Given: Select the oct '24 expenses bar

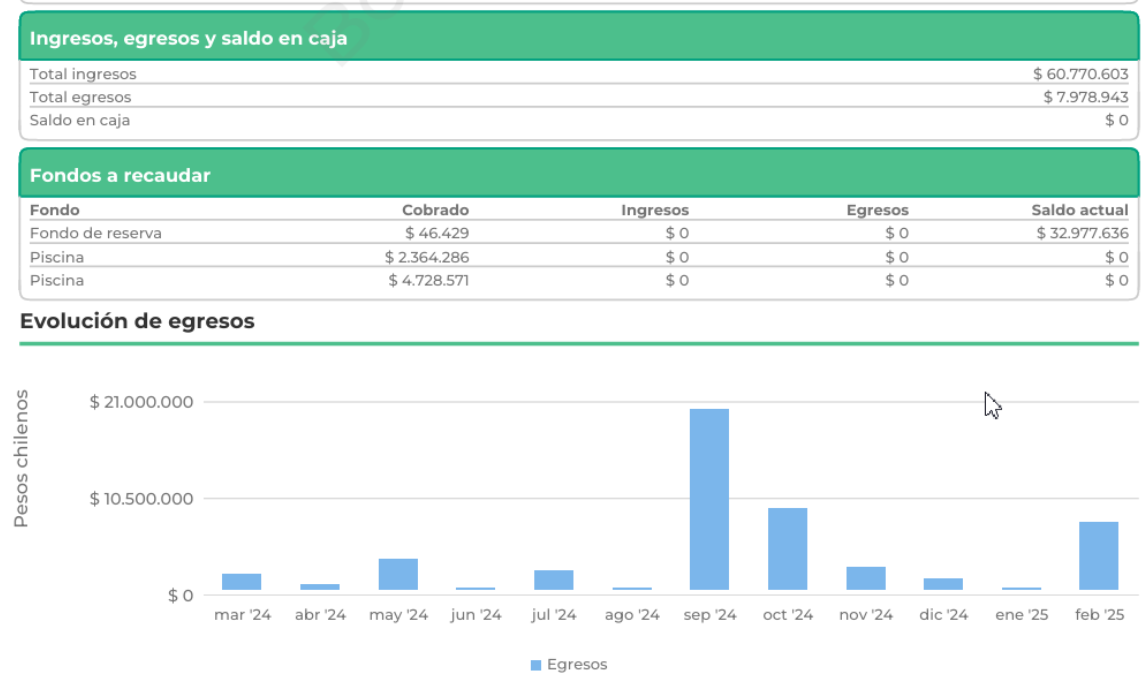Looking at the screenshot, I should [x=787, y=549].
